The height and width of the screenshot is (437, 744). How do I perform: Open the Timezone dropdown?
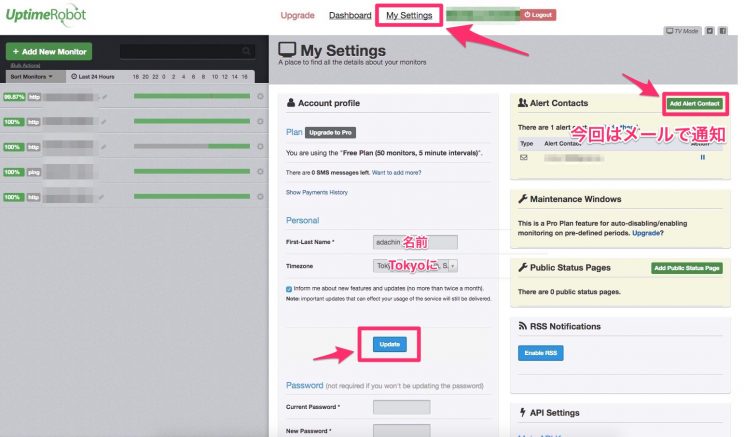[x=415, y=266]
